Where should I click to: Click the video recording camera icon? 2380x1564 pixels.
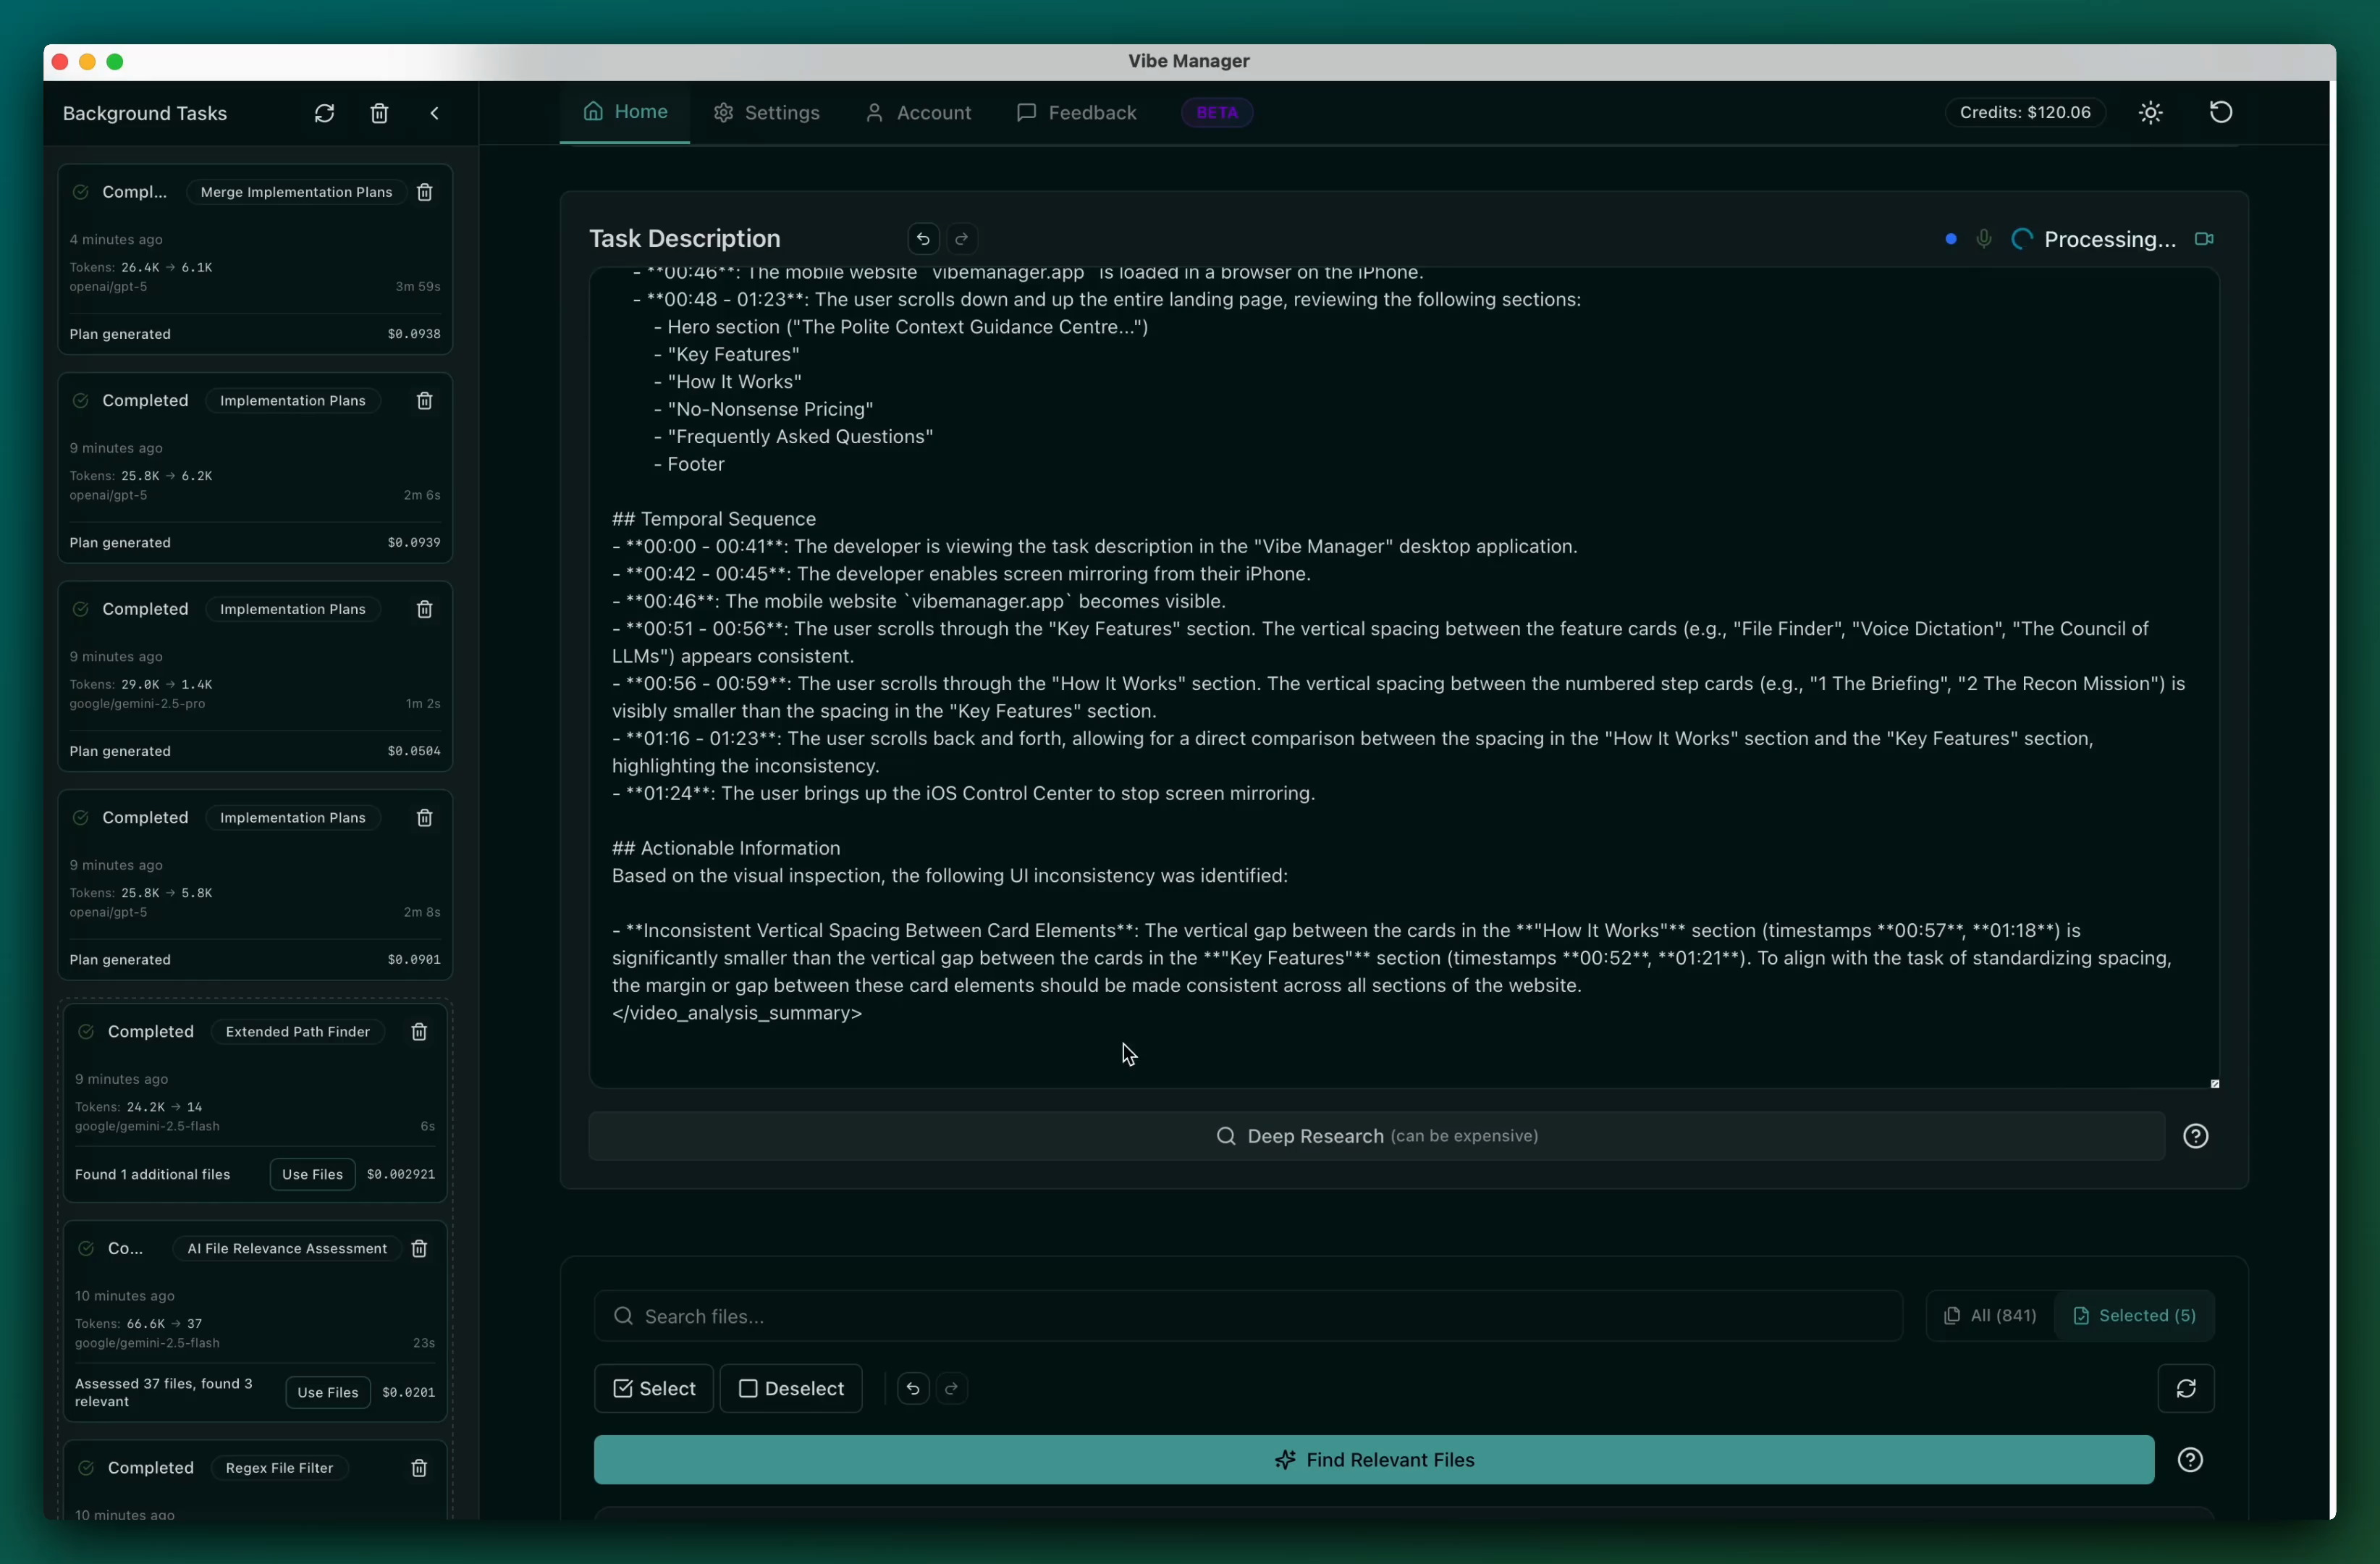2204,239
